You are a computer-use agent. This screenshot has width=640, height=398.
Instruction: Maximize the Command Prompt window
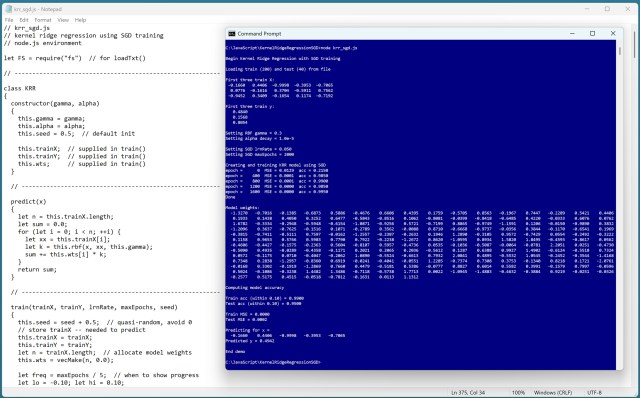coord(592,33)
